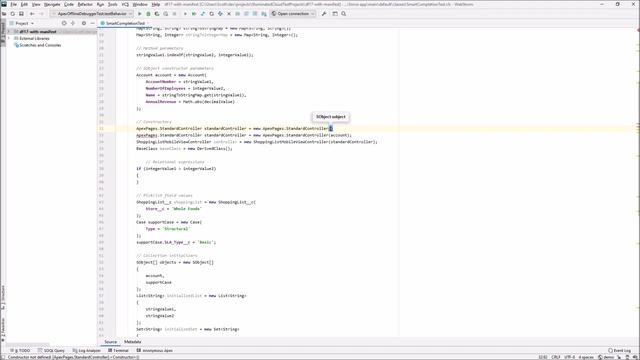Screen dimensions: 640x360
Task: Click the 'SObject[] objects = new SObject[]' line
Action: 175,262
